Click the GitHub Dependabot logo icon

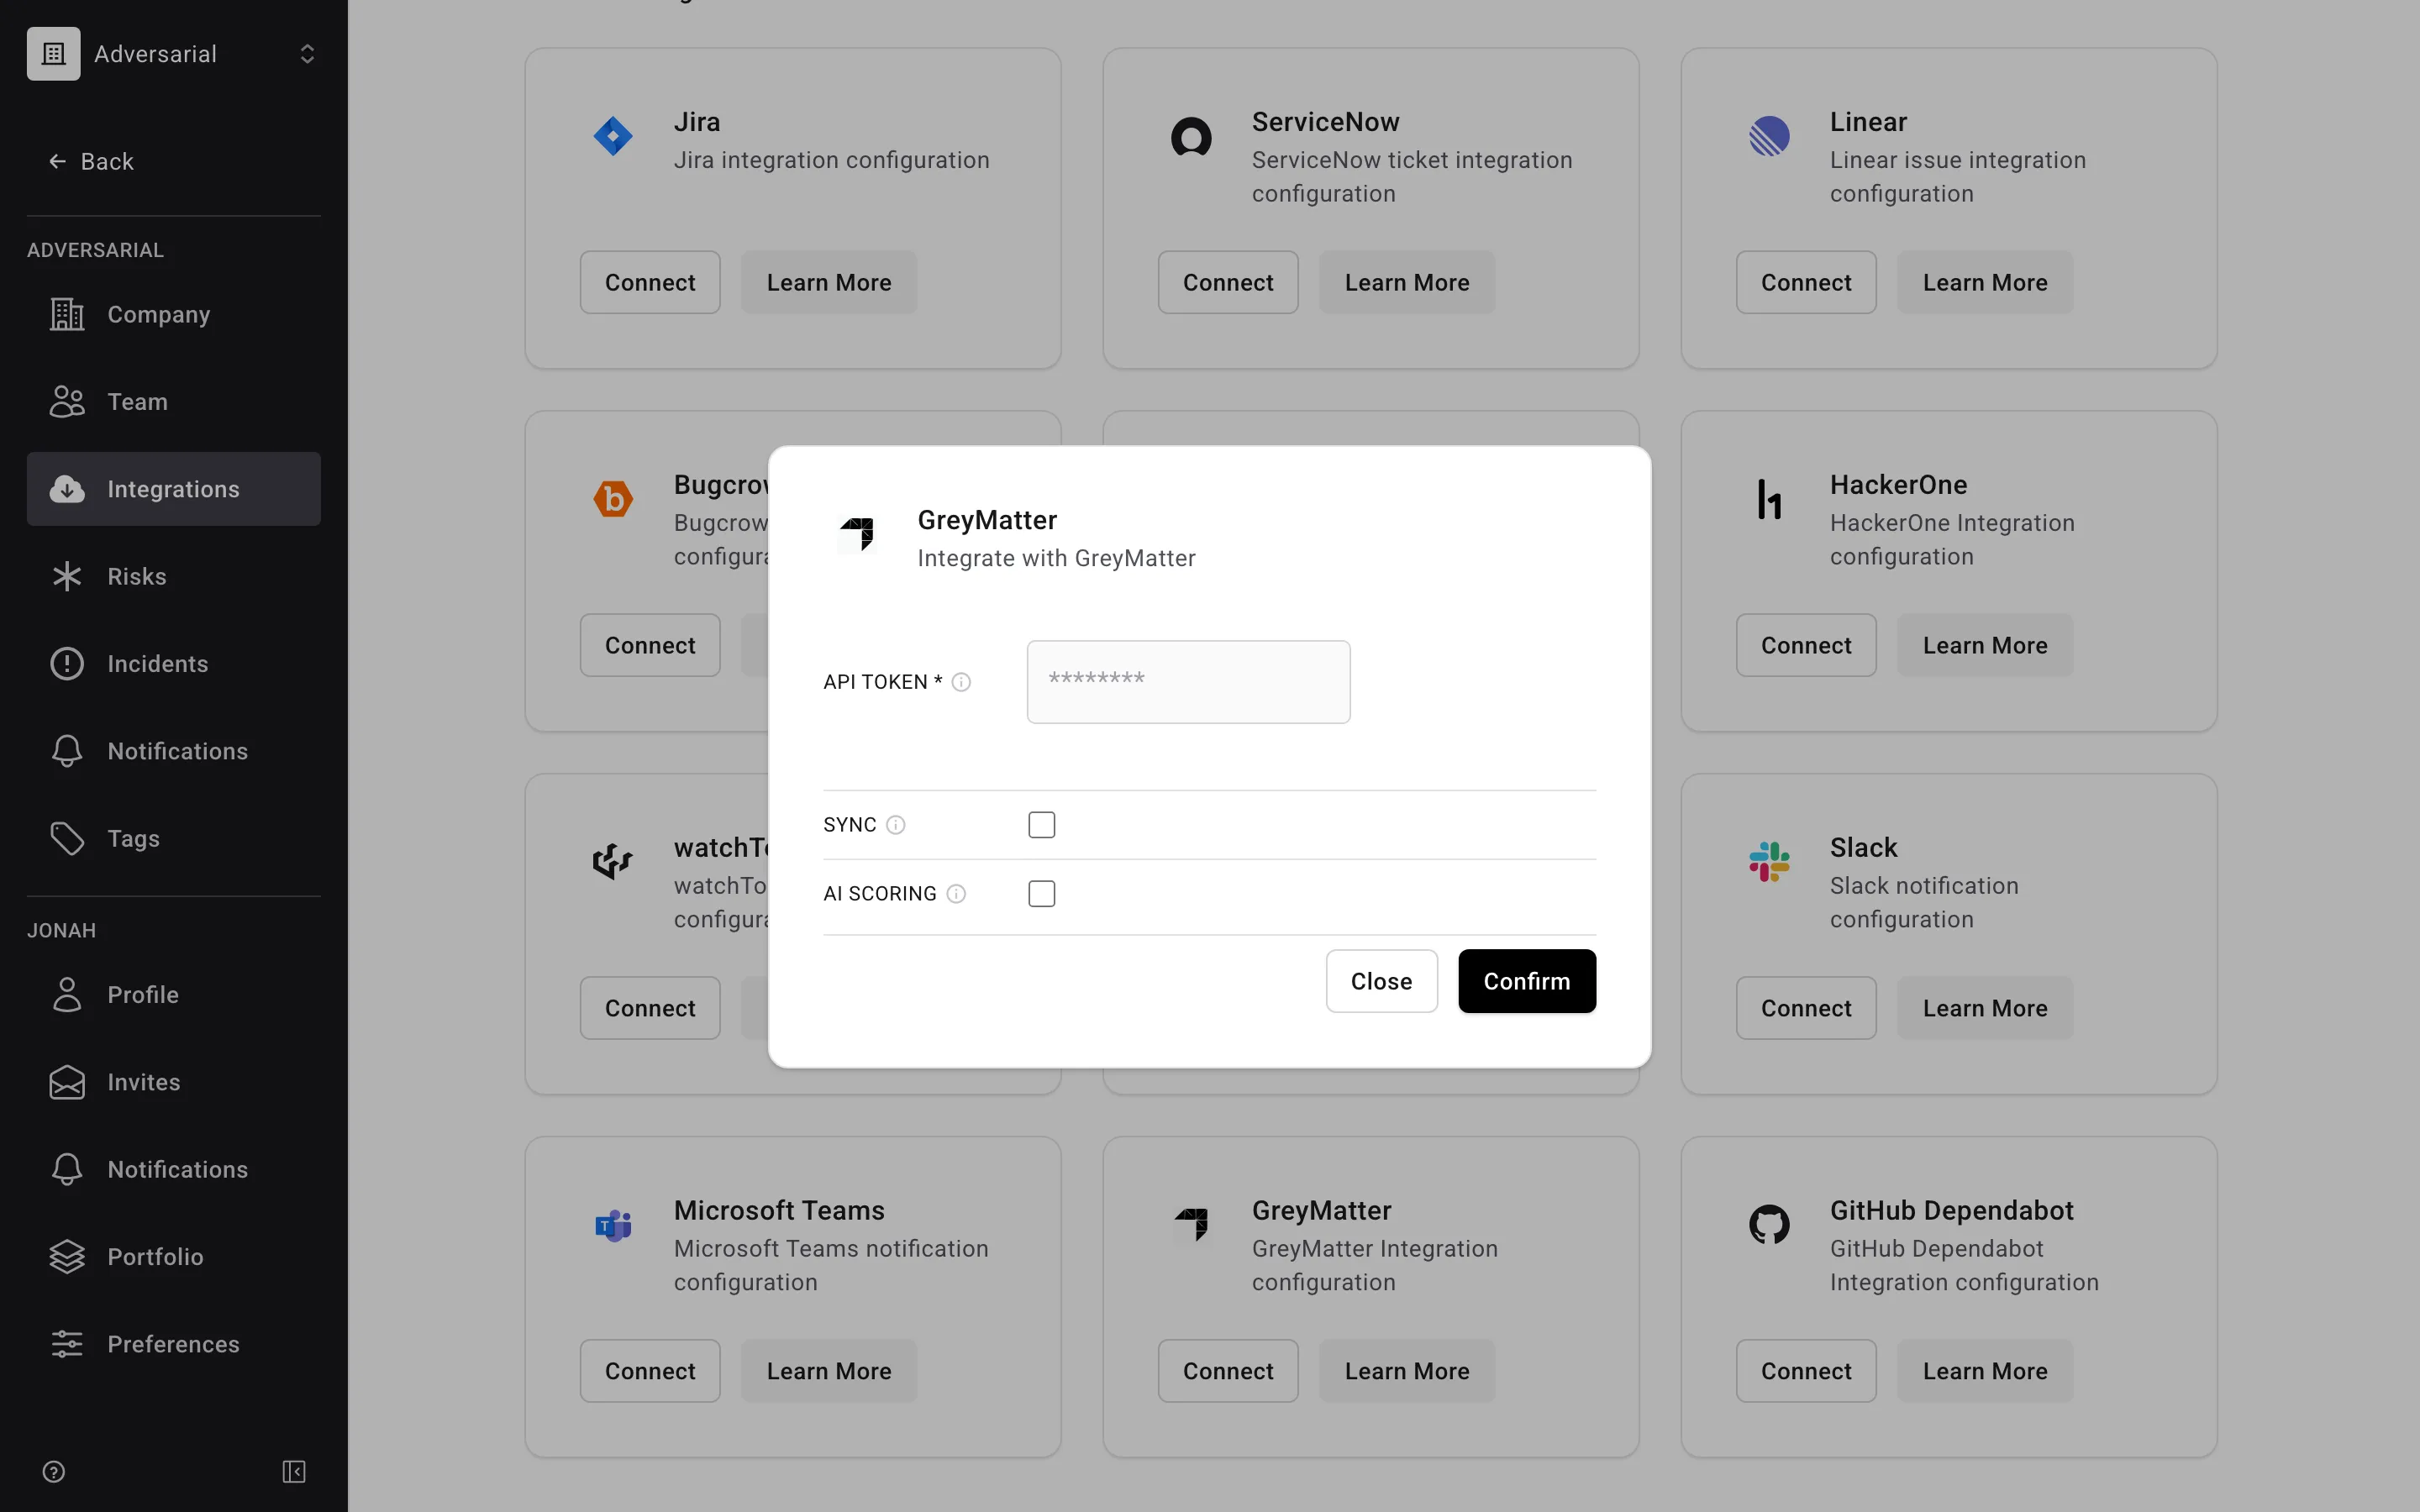1769,1225
